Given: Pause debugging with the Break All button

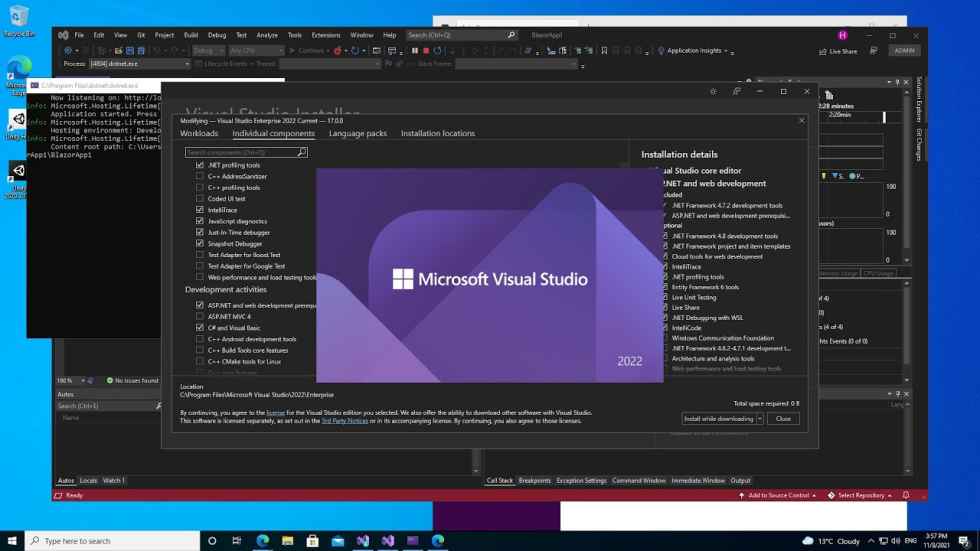Looking at the screenshot, I should (414, 51).
